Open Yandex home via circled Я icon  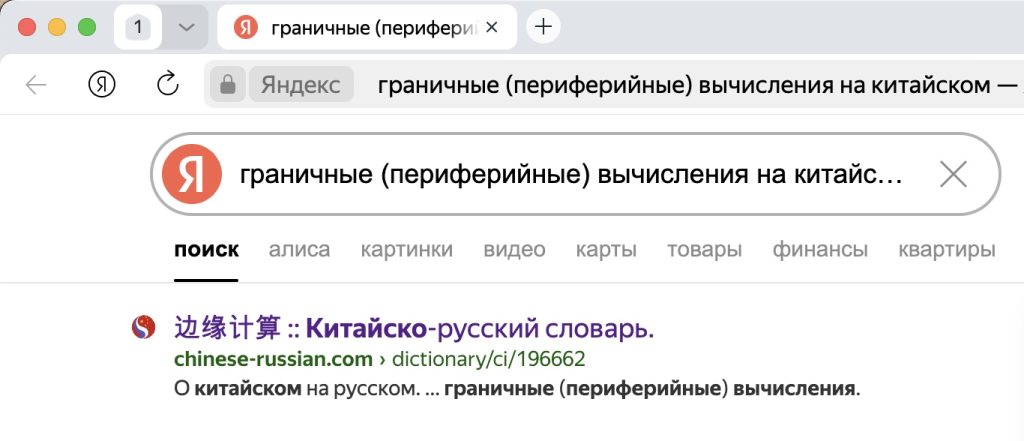(102, 84)
